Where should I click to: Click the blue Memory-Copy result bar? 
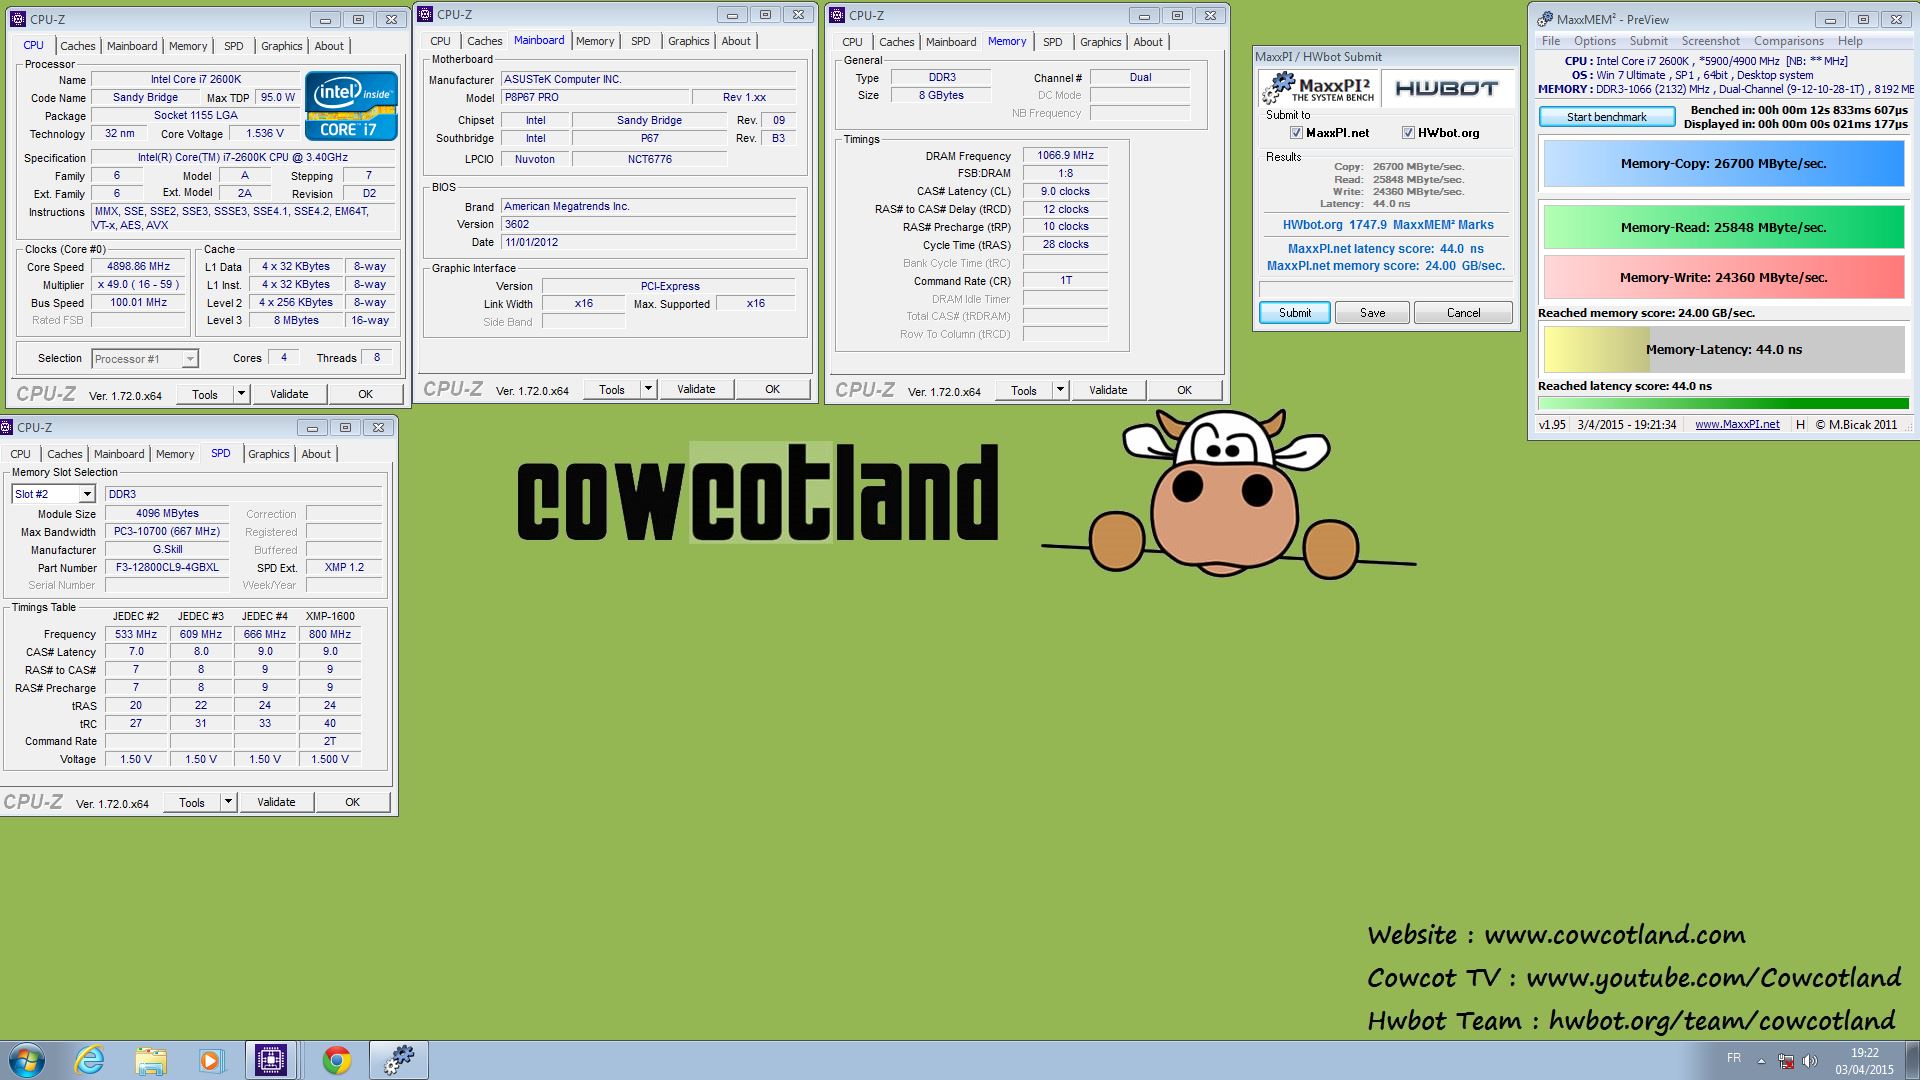(x=1723, y=164)
